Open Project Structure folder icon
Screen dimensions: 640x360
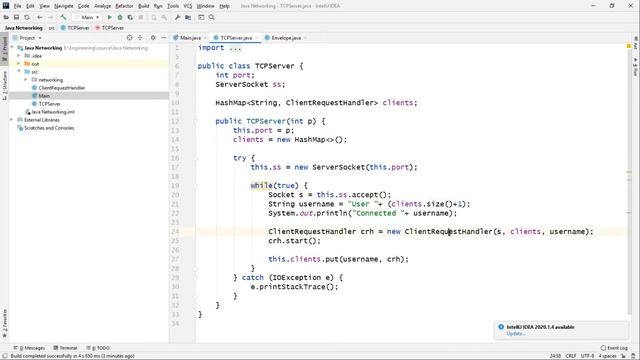(188, 18)
